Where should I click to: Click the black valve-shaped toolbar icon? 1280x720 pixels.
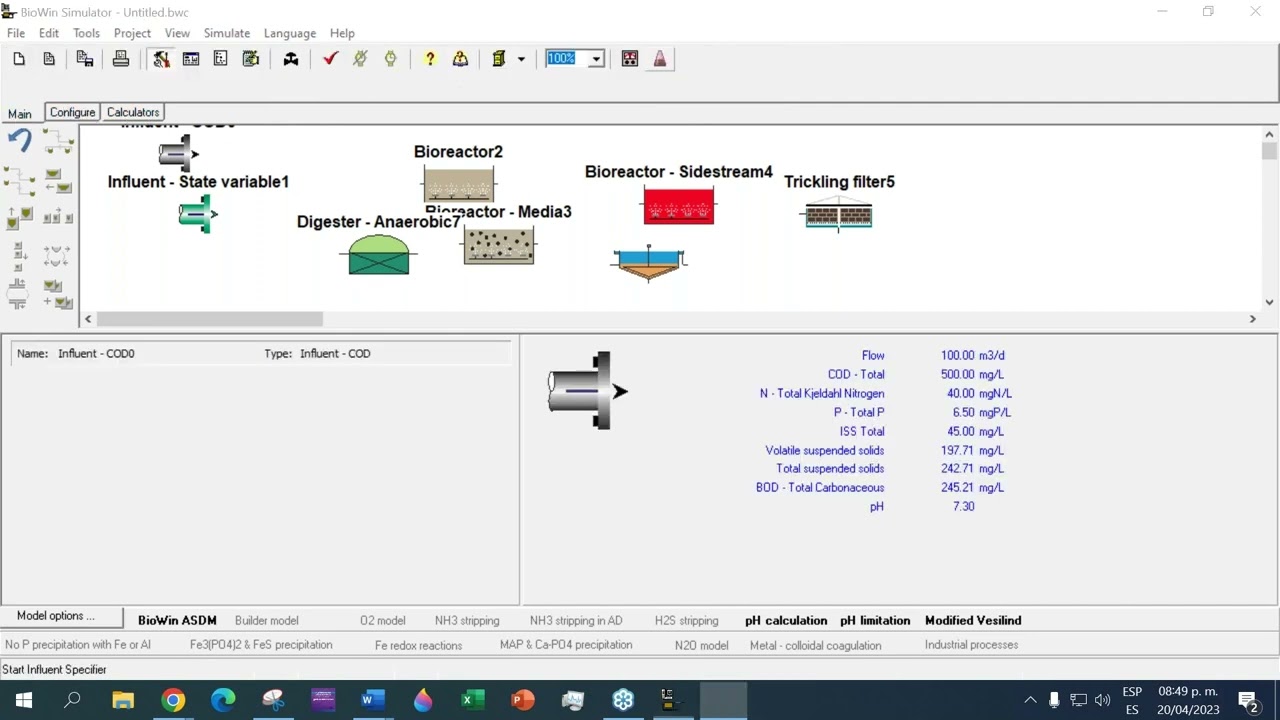[291, 59]
